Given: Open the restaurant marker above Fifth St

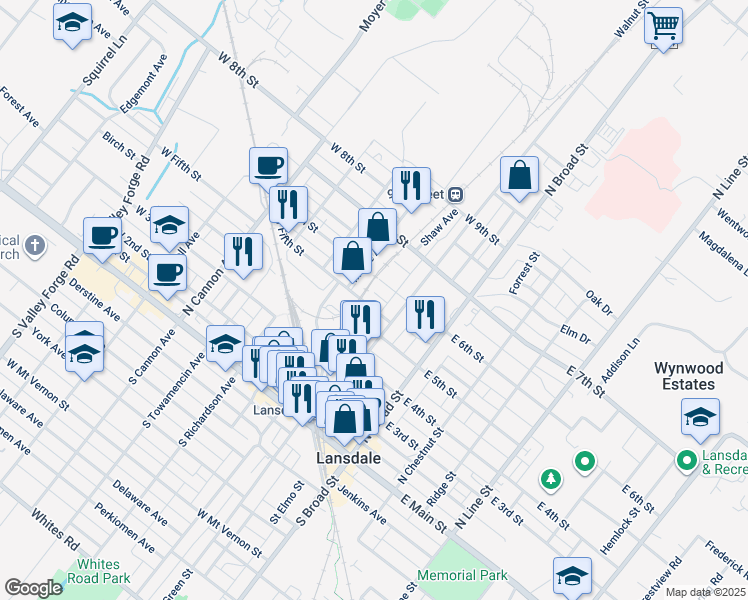Looking at the screenshot, I should [288, 207].
